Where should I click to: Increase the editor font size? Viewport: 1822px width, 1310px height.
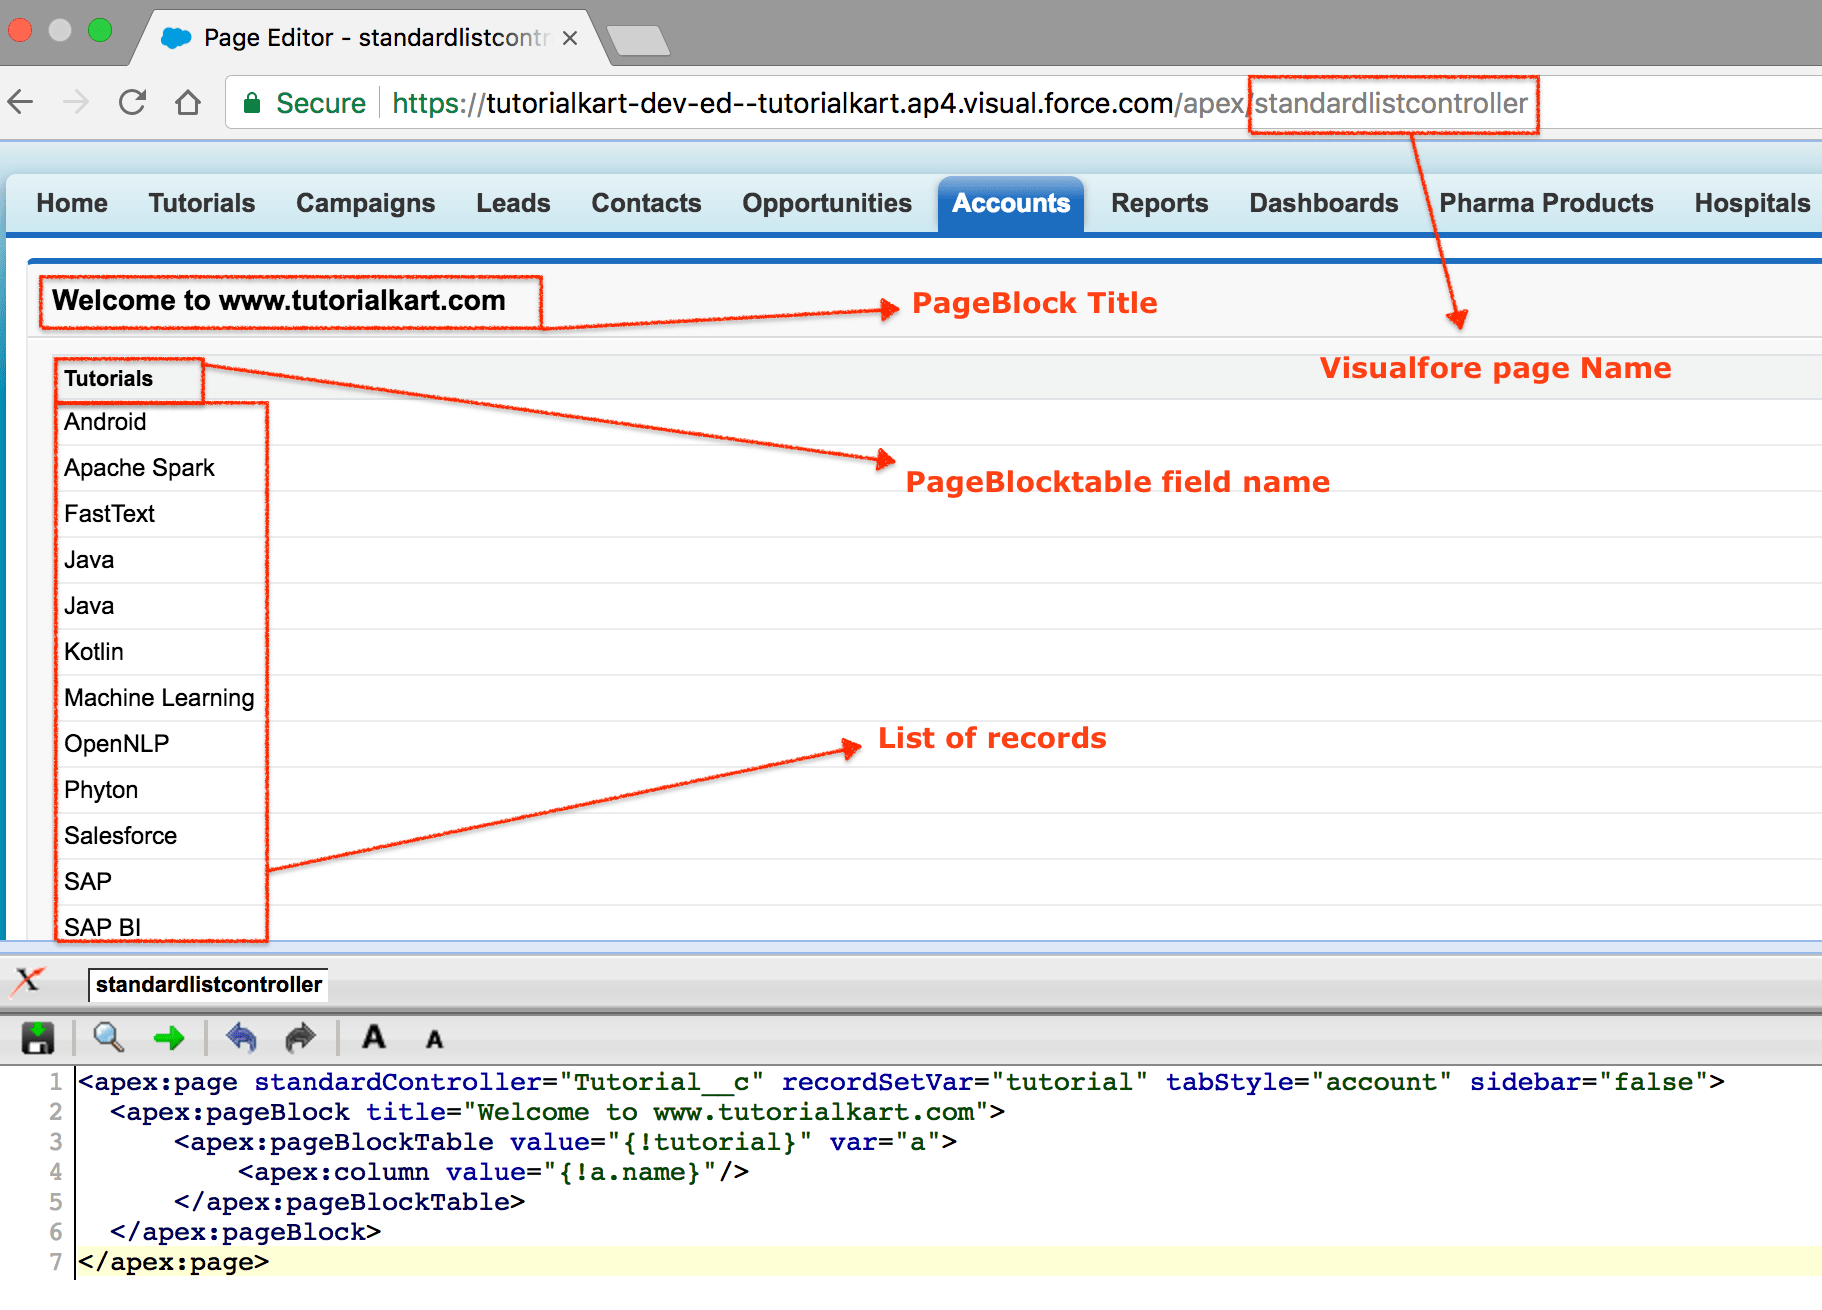(x=373, y=1038)
